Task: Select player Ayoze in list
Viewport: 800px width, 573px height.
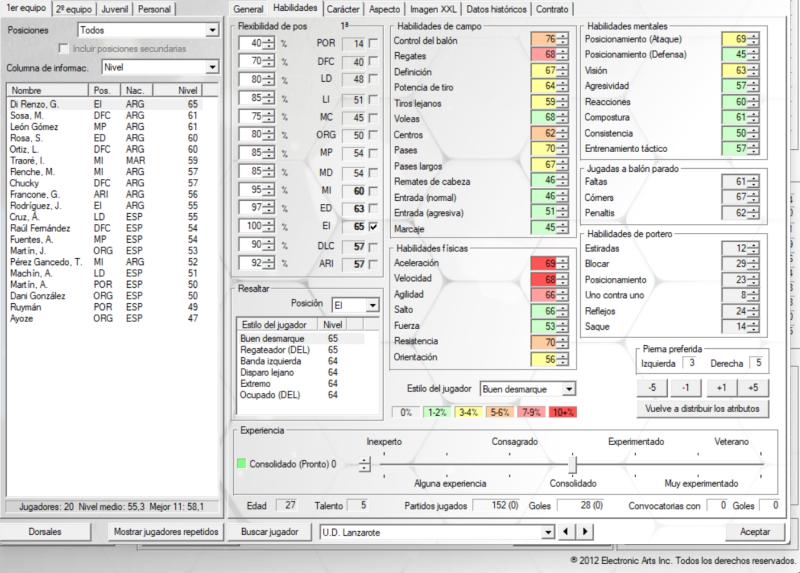Action: click(x=105, y=318)
